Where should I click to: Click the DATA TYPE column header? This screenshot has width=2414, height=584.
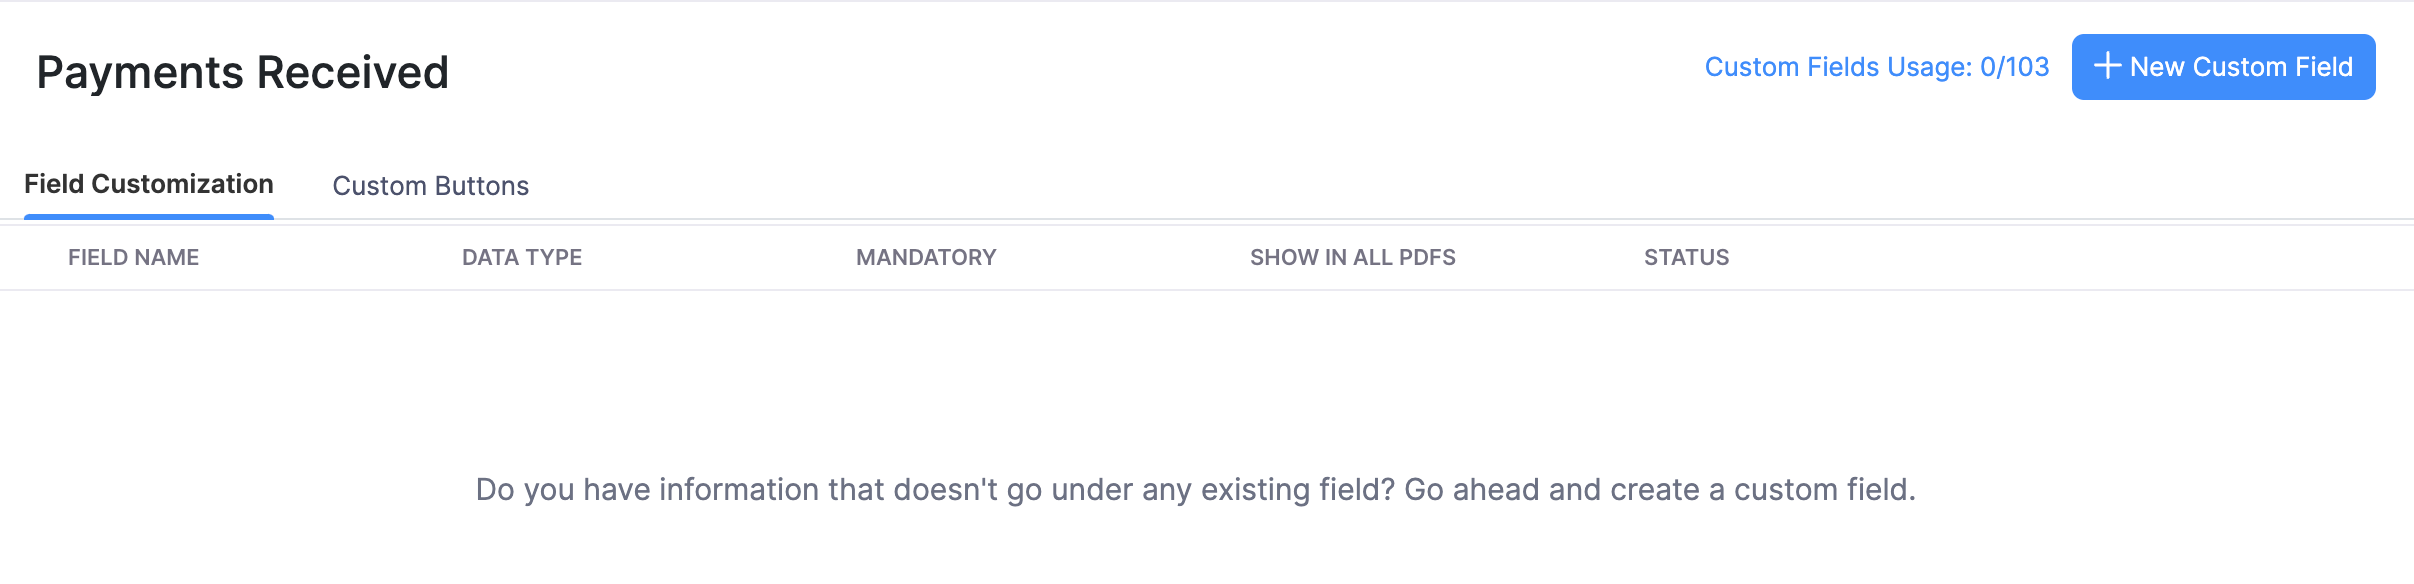[x=521, y=257]
